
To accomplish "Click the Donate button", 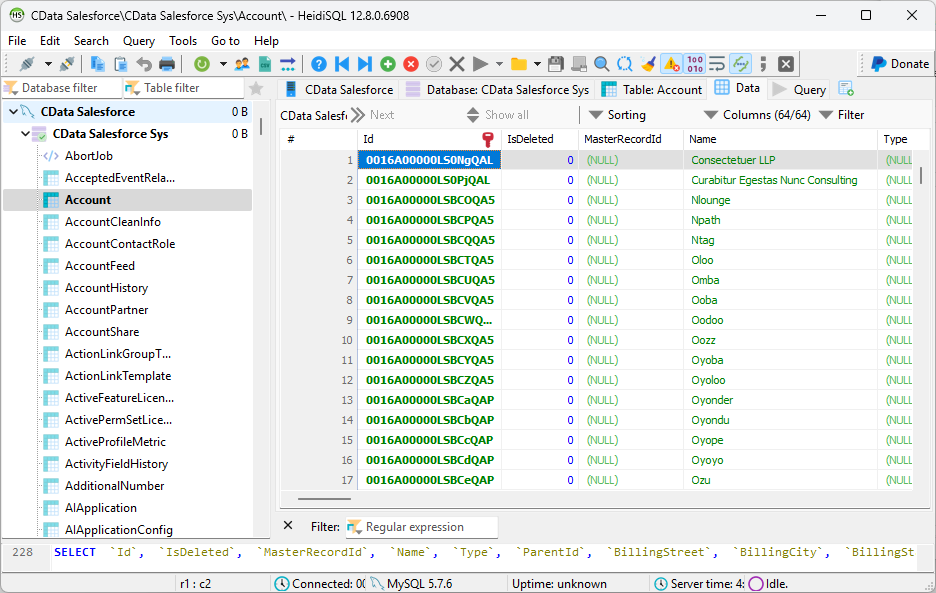I will 898,64.
